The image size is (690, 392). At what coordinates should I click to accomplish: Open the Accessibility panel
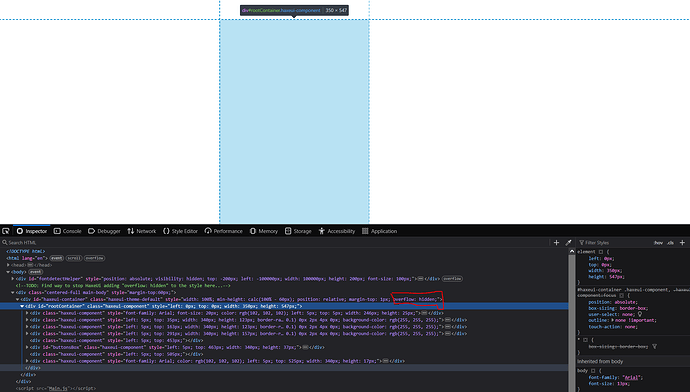pos(337,231)
